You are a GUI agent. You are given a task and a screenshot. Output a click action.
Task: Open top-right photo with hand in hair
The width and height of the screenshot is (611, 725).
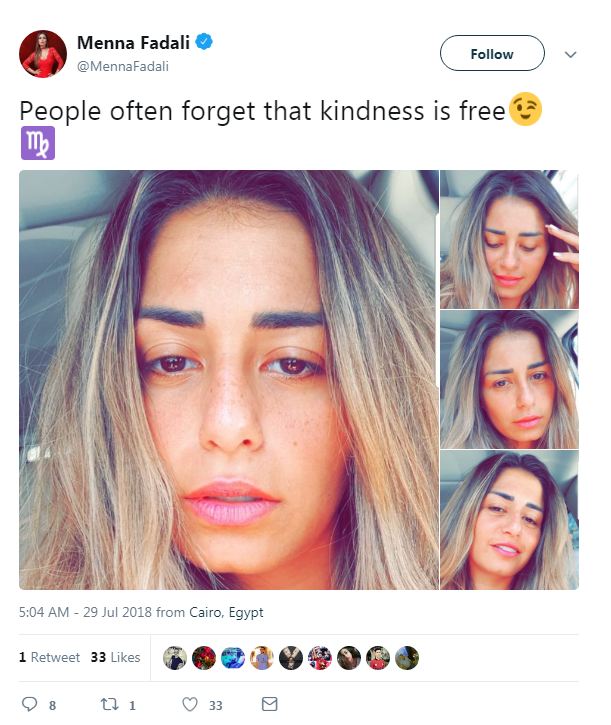click(x=509, y=240)
